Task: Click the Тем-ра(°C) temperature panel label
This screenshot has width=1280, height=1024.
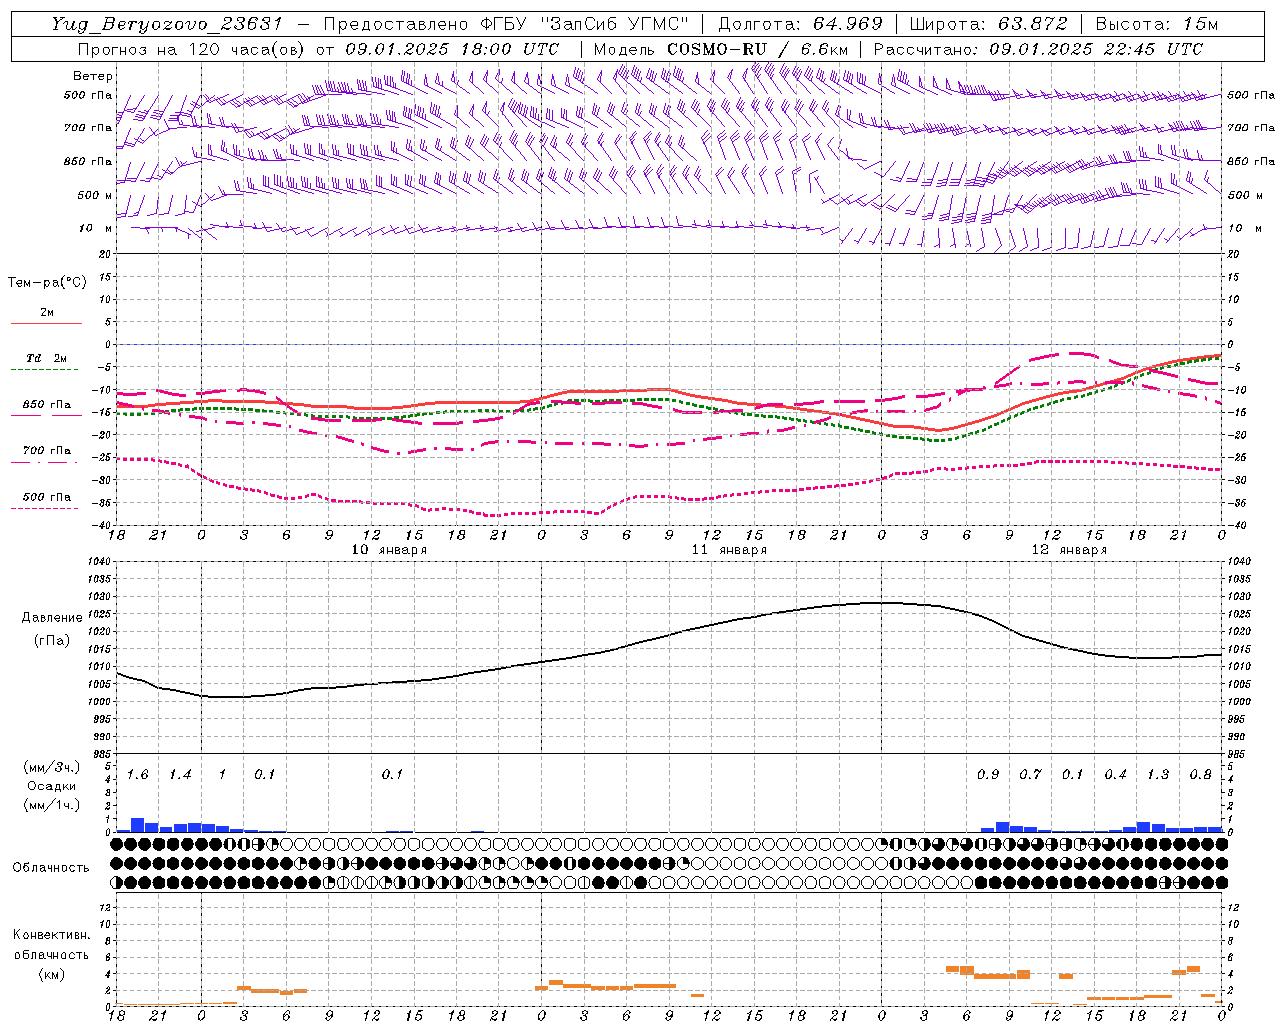Action: click(x=47, y=283)
